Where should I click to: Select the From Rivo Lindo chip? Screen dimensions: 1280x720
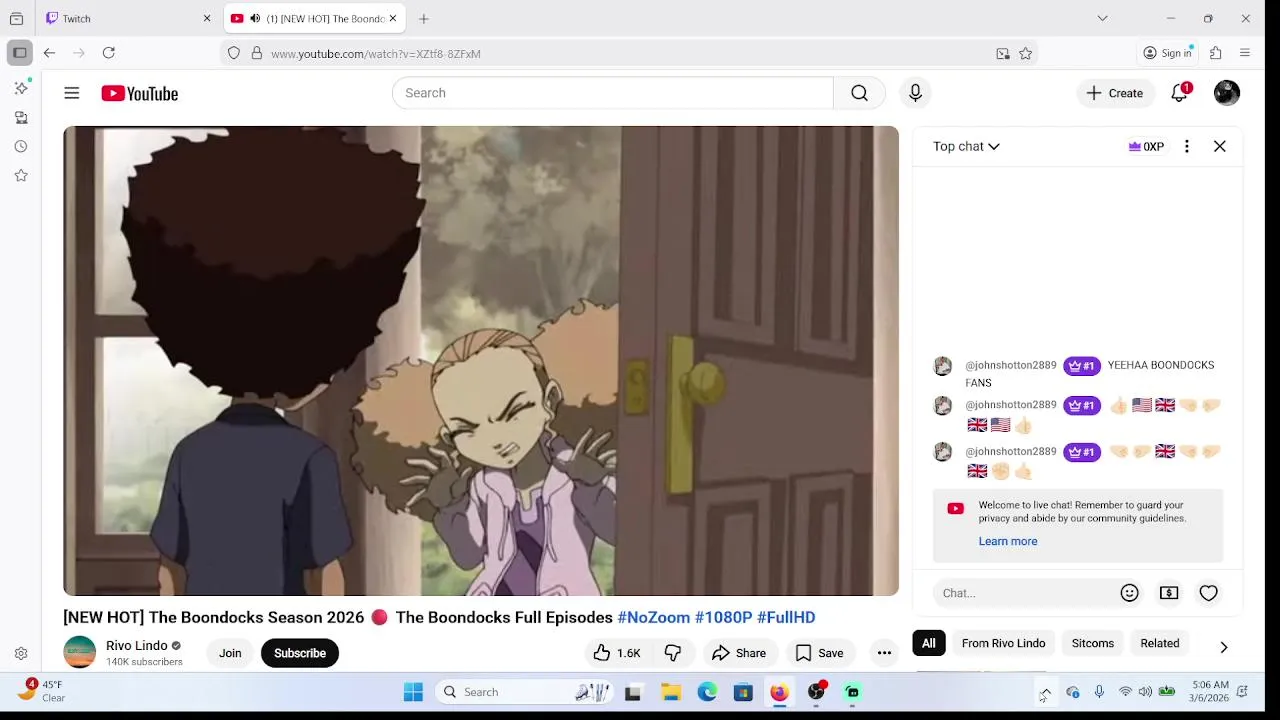pyautogui.click(x=1003, y=643)
